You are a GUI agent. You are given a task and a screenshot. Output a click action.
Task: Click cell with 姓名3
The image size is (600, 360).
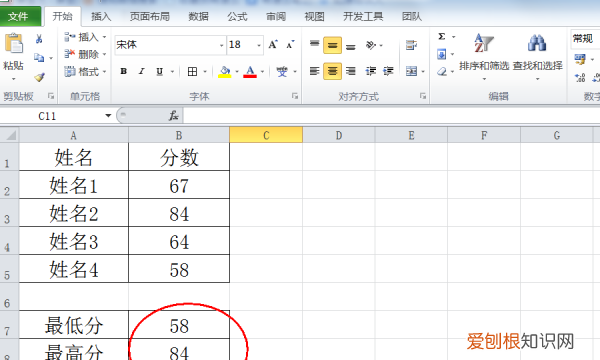(74, 241)
